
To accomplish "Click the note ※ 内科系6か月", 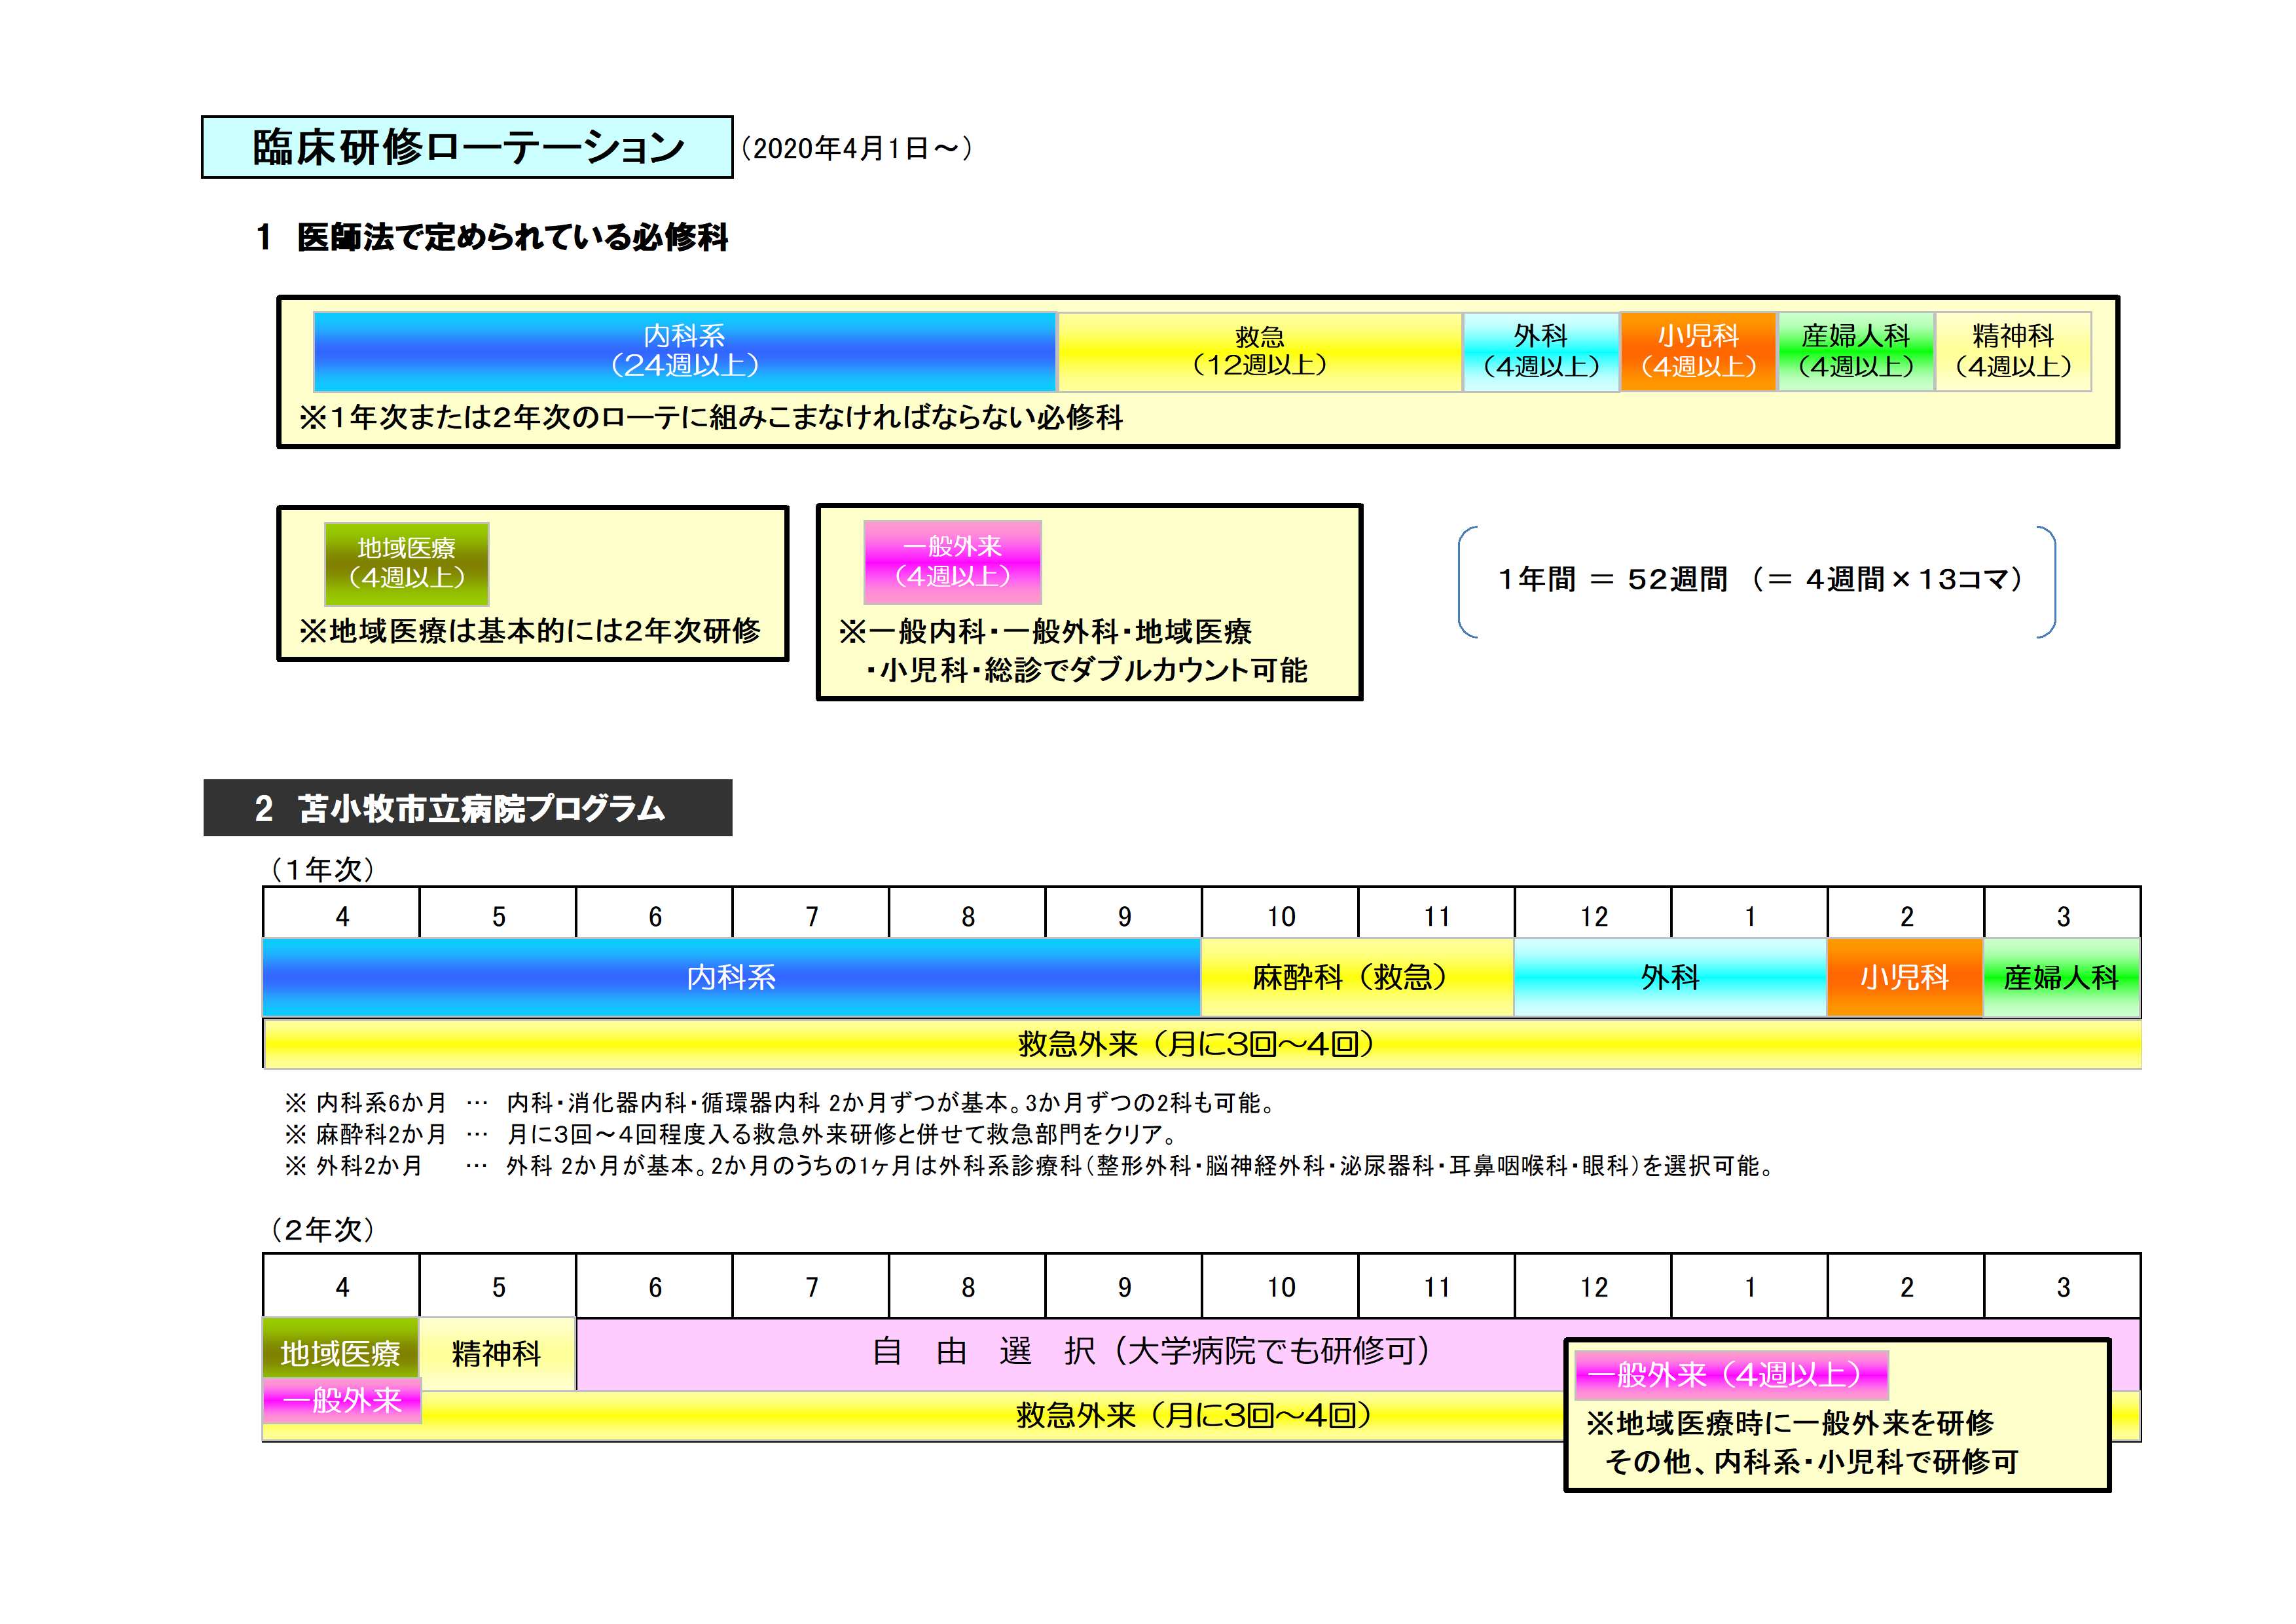I will [x=366, y=1103].
